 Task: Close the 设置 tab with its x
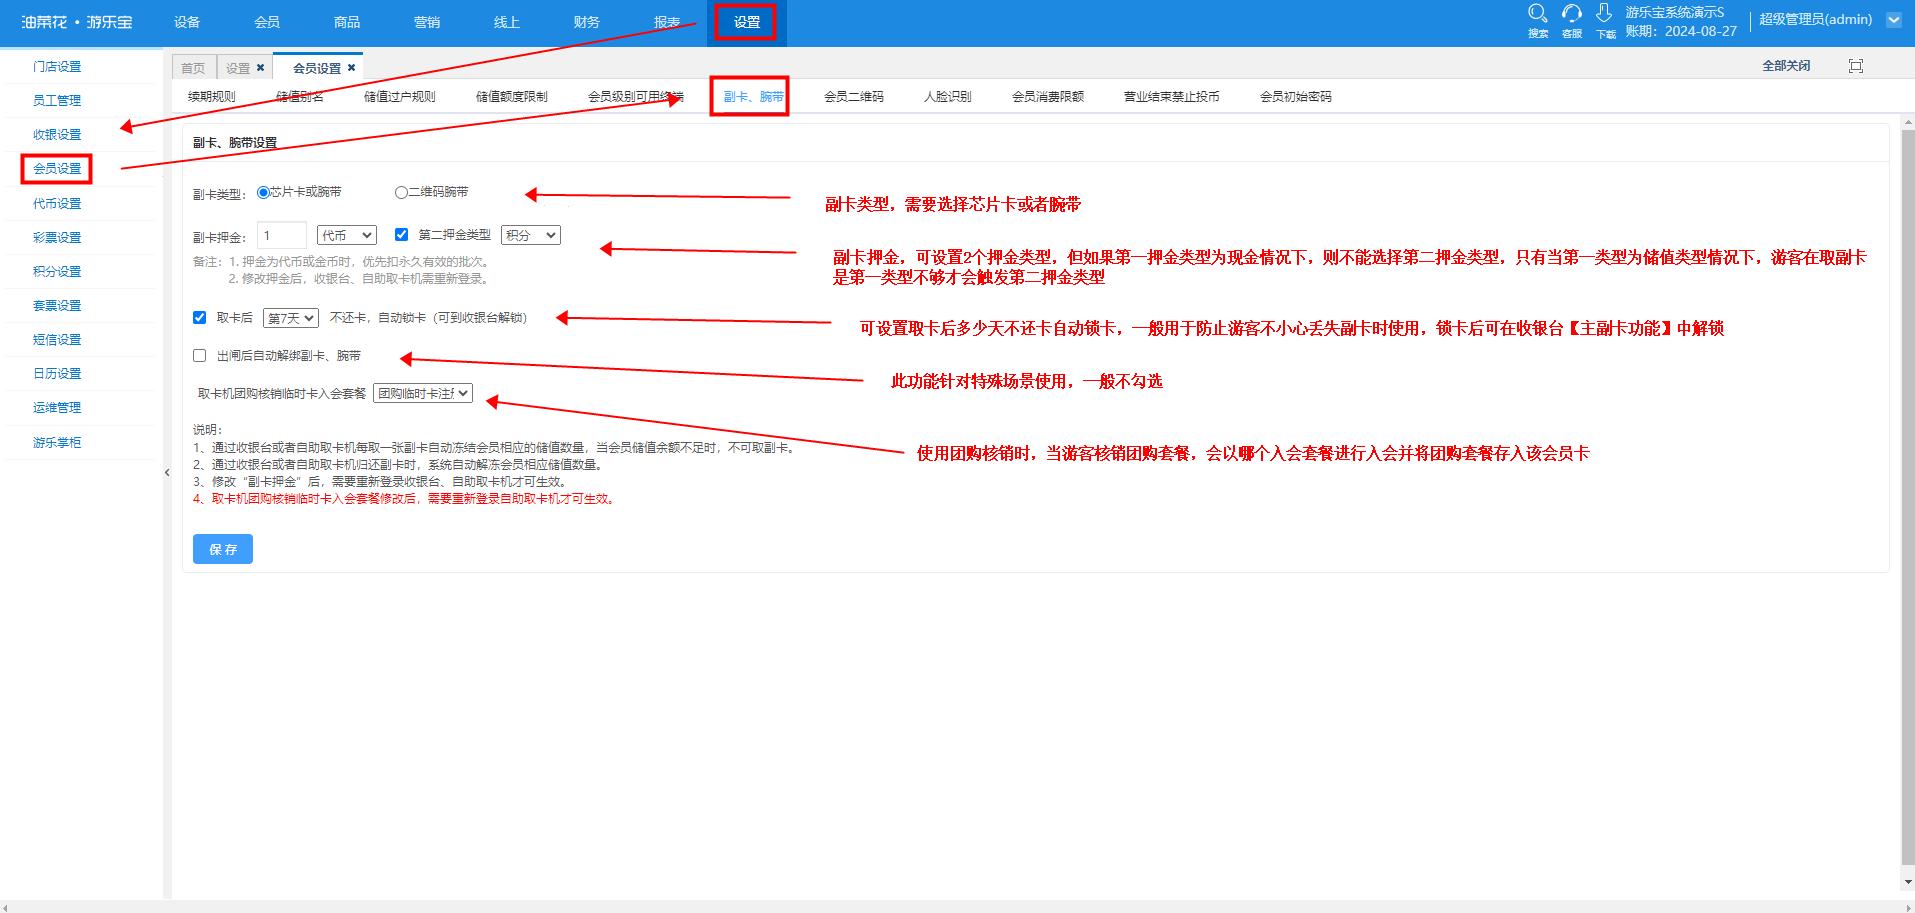pos(261,68)
